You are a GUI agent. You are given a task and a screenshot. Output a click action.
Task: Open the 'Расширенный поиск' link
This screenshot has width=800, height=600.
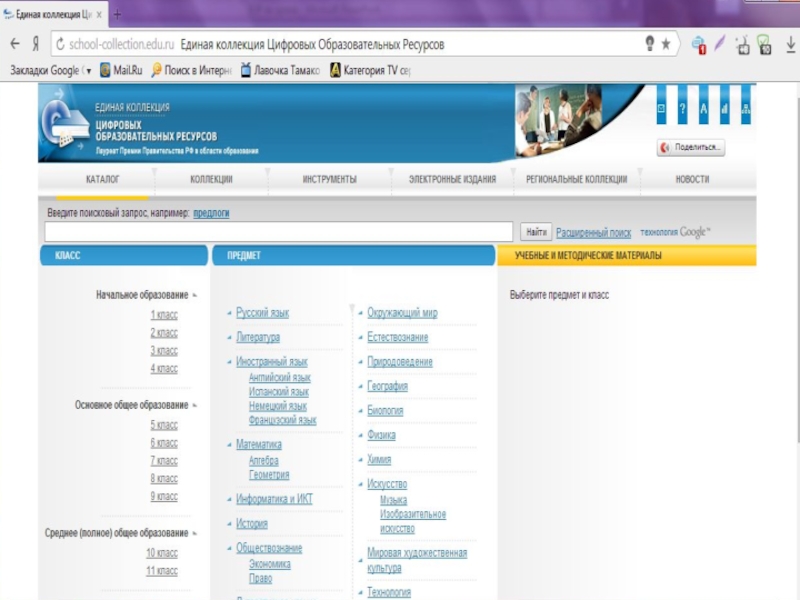(593, 232)
